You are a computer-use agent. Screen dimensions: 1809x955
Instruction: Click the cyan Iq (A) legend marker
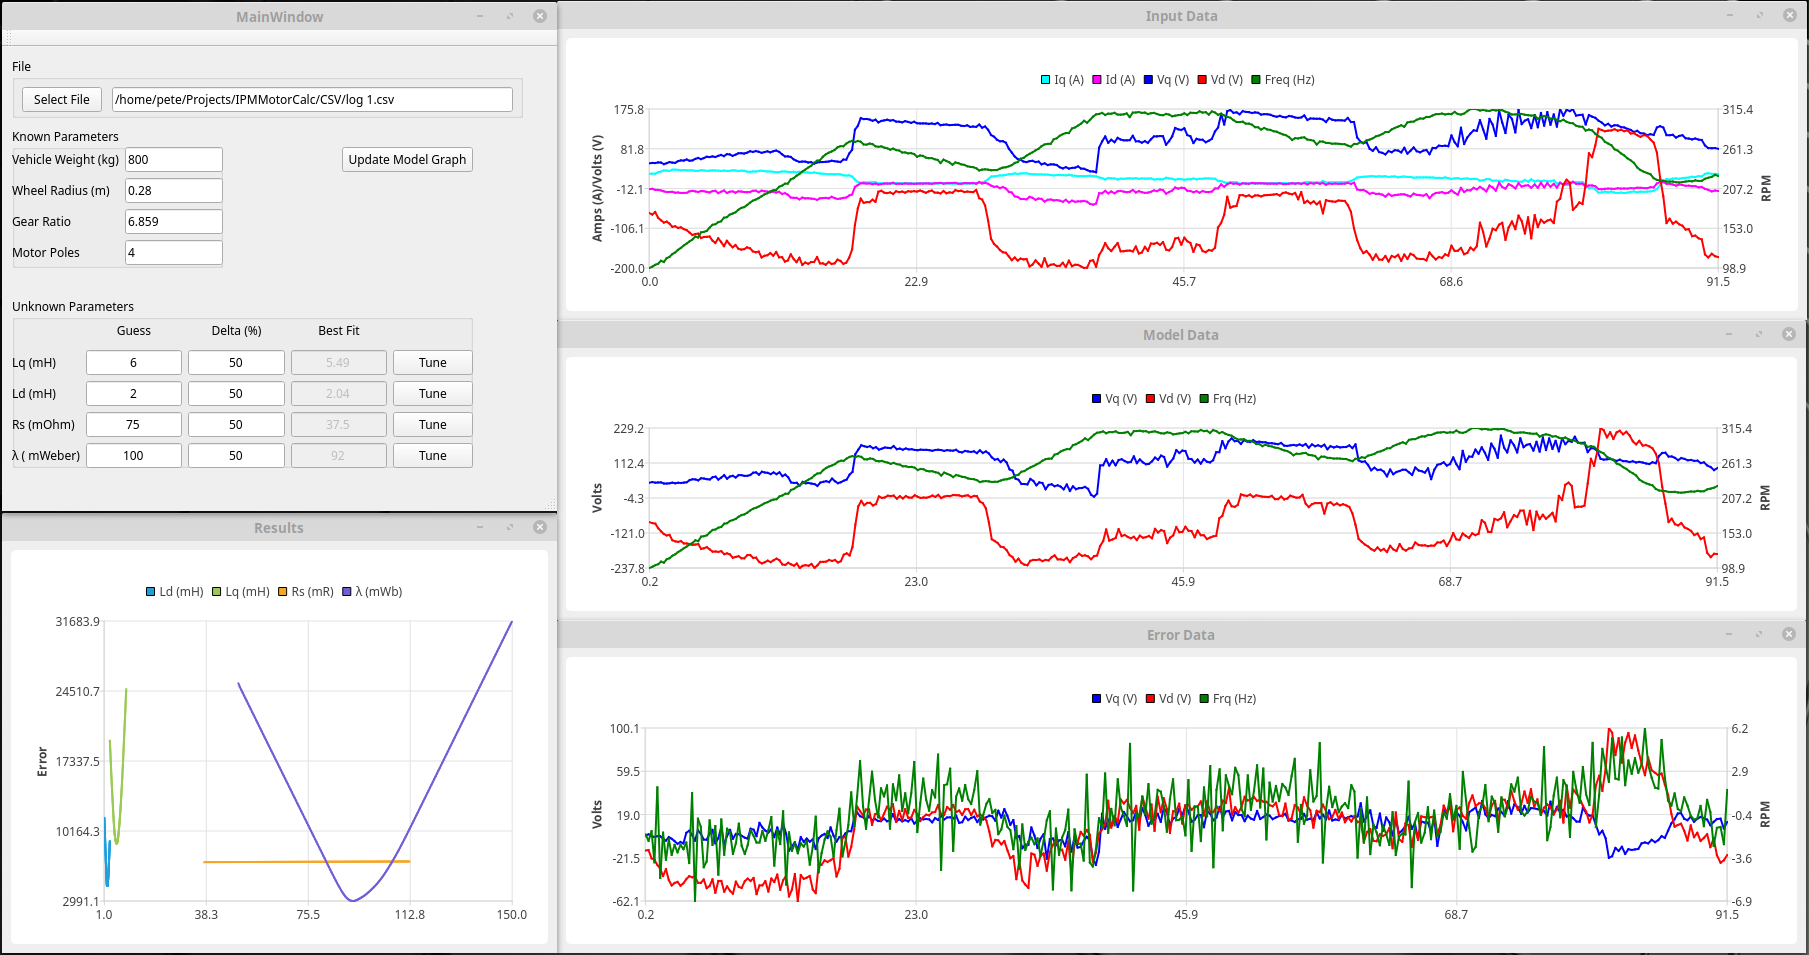[x=1046, y=80]
